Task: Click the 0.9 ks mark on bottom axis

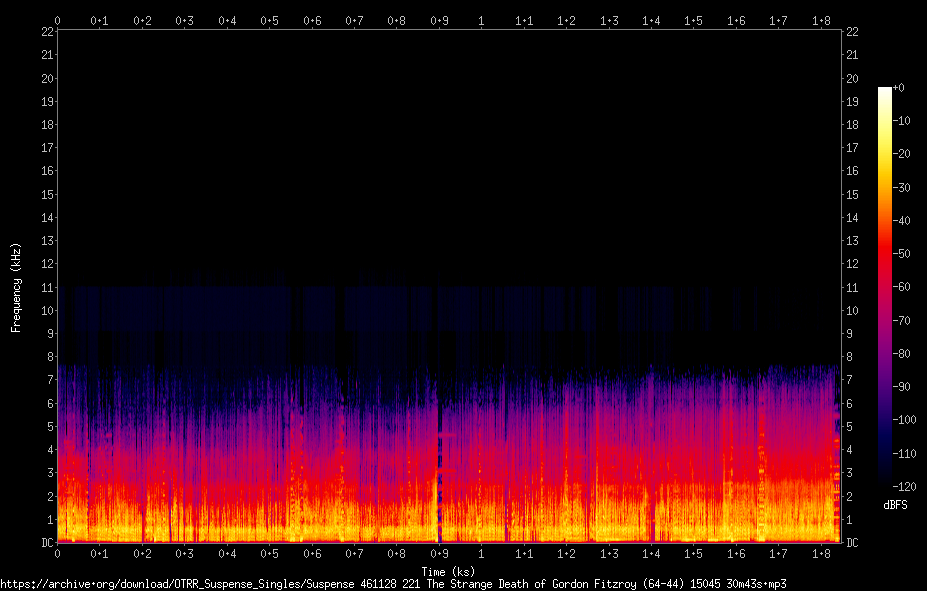Action: [439, 554]
